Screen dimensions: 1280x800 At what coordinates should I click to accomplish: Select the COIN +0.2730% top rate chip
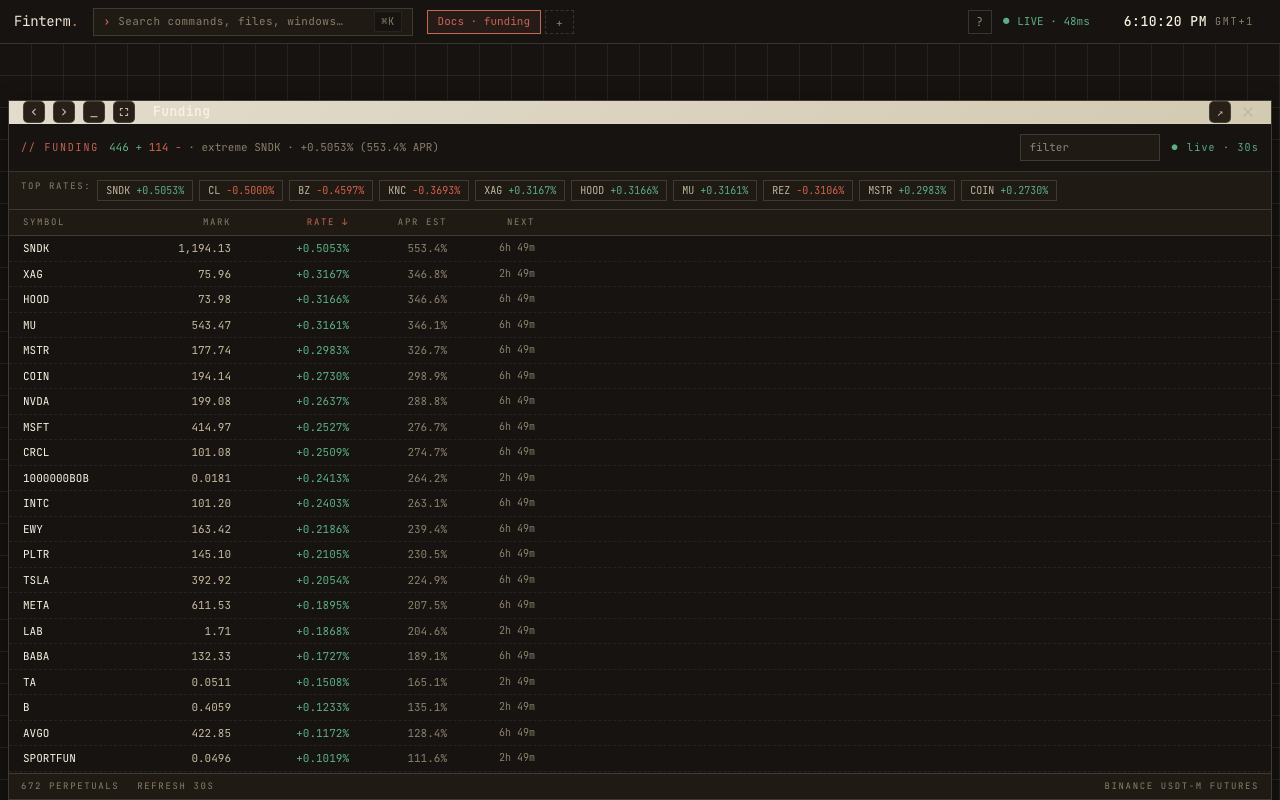coord(1009,191)
